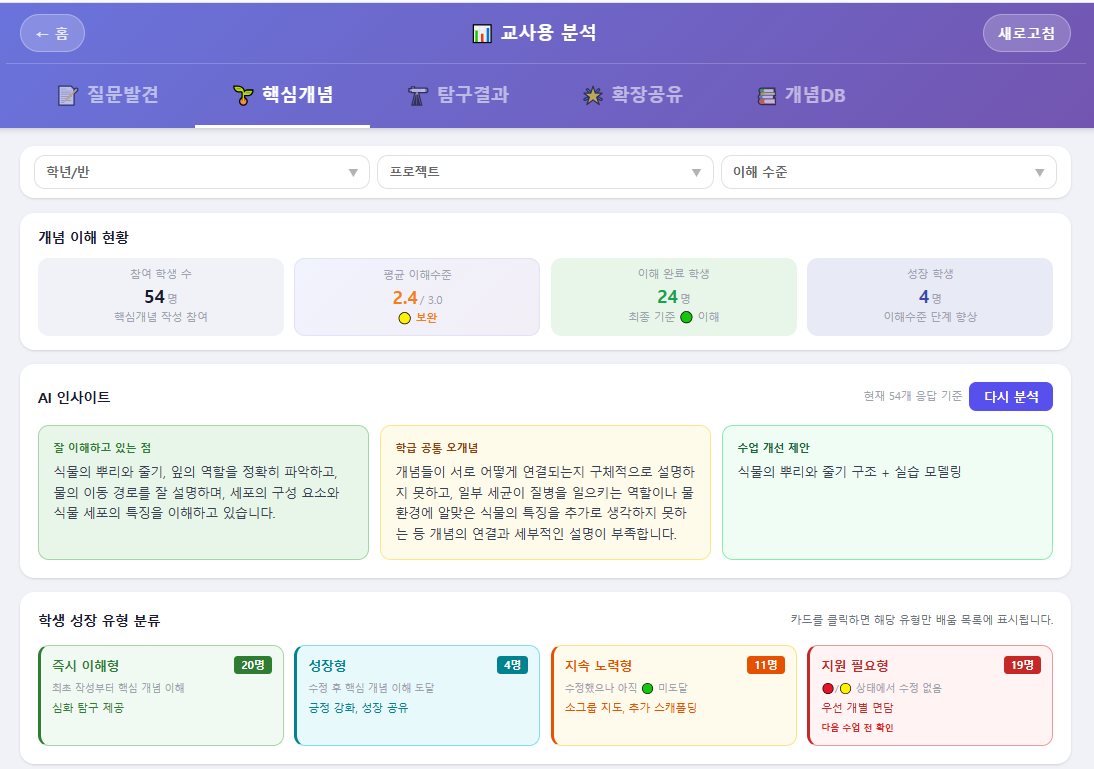Image resolution: width=1094 pixels, height=769 pixels.
Task: Click the 식물의 뿌리와 줄기 구조 + 실습 모델링 text
Action: tap(849, 472)
